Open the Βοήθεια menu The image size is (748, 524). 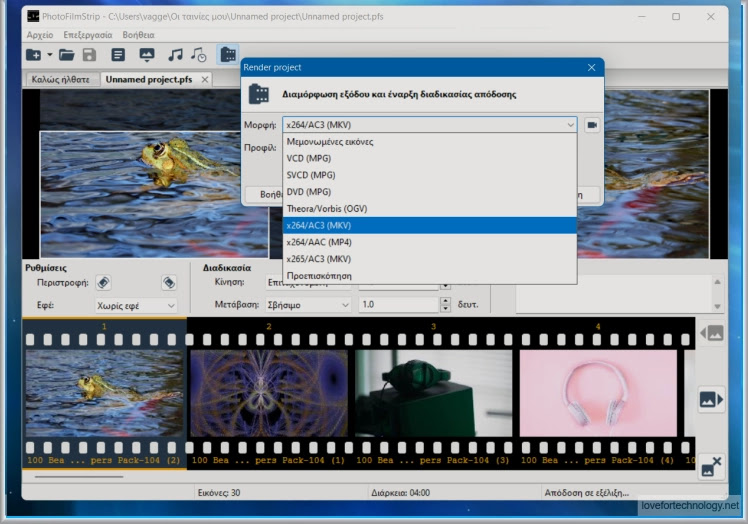click(x=138, y=35)
